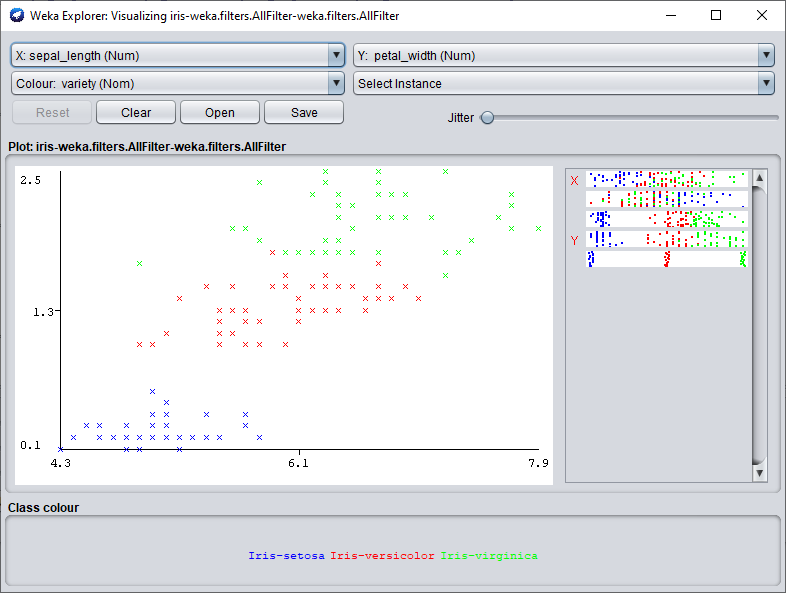Select the fourth attribute strip marked Y
Viewport: 786px width, 593px height.
point(667,239)
